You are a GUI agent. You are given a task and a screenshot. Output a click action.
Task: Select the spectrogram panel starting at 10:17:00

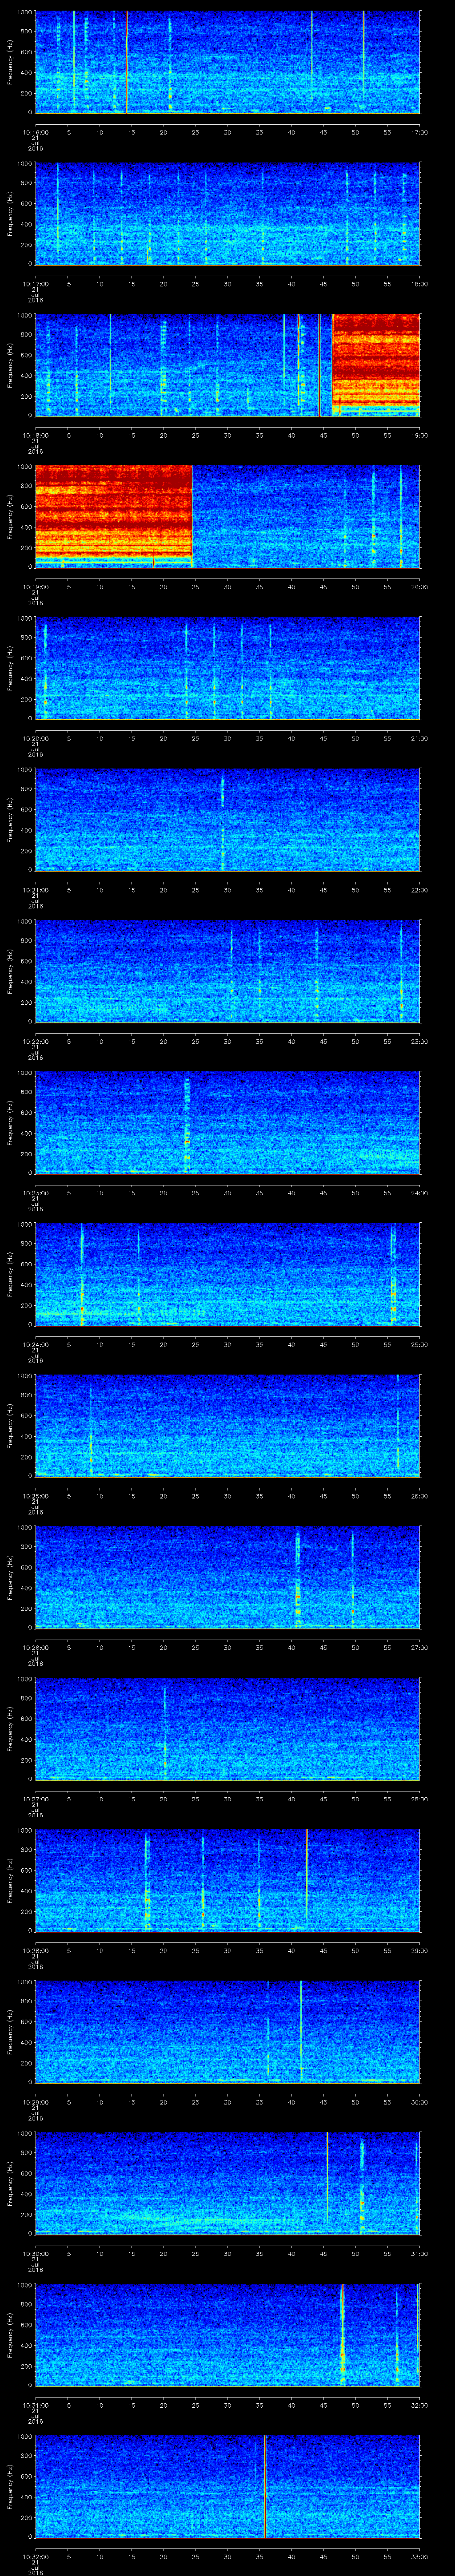[227, 213]
